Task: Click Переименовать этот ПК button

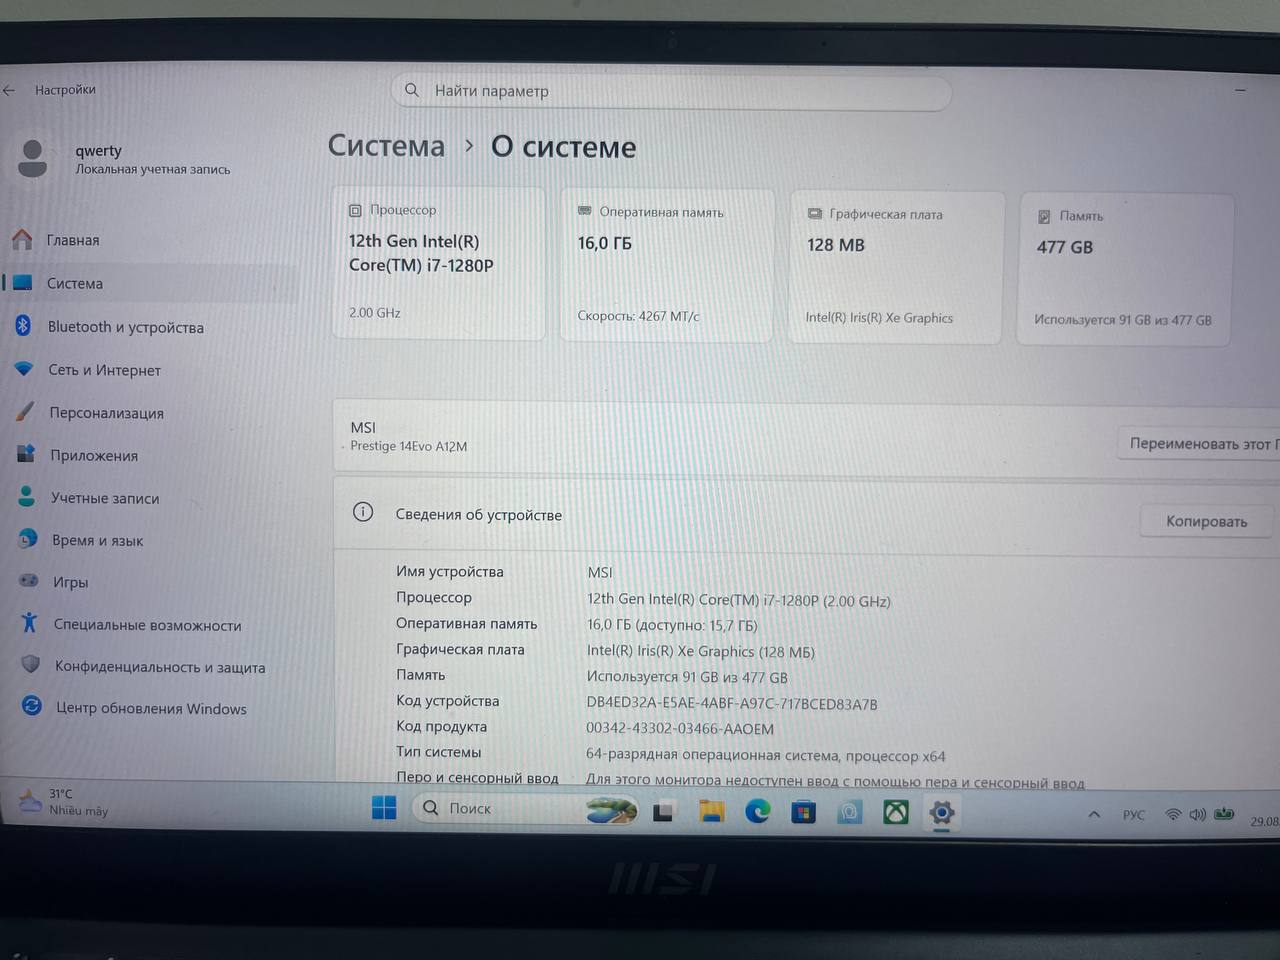Action: 1199,443
